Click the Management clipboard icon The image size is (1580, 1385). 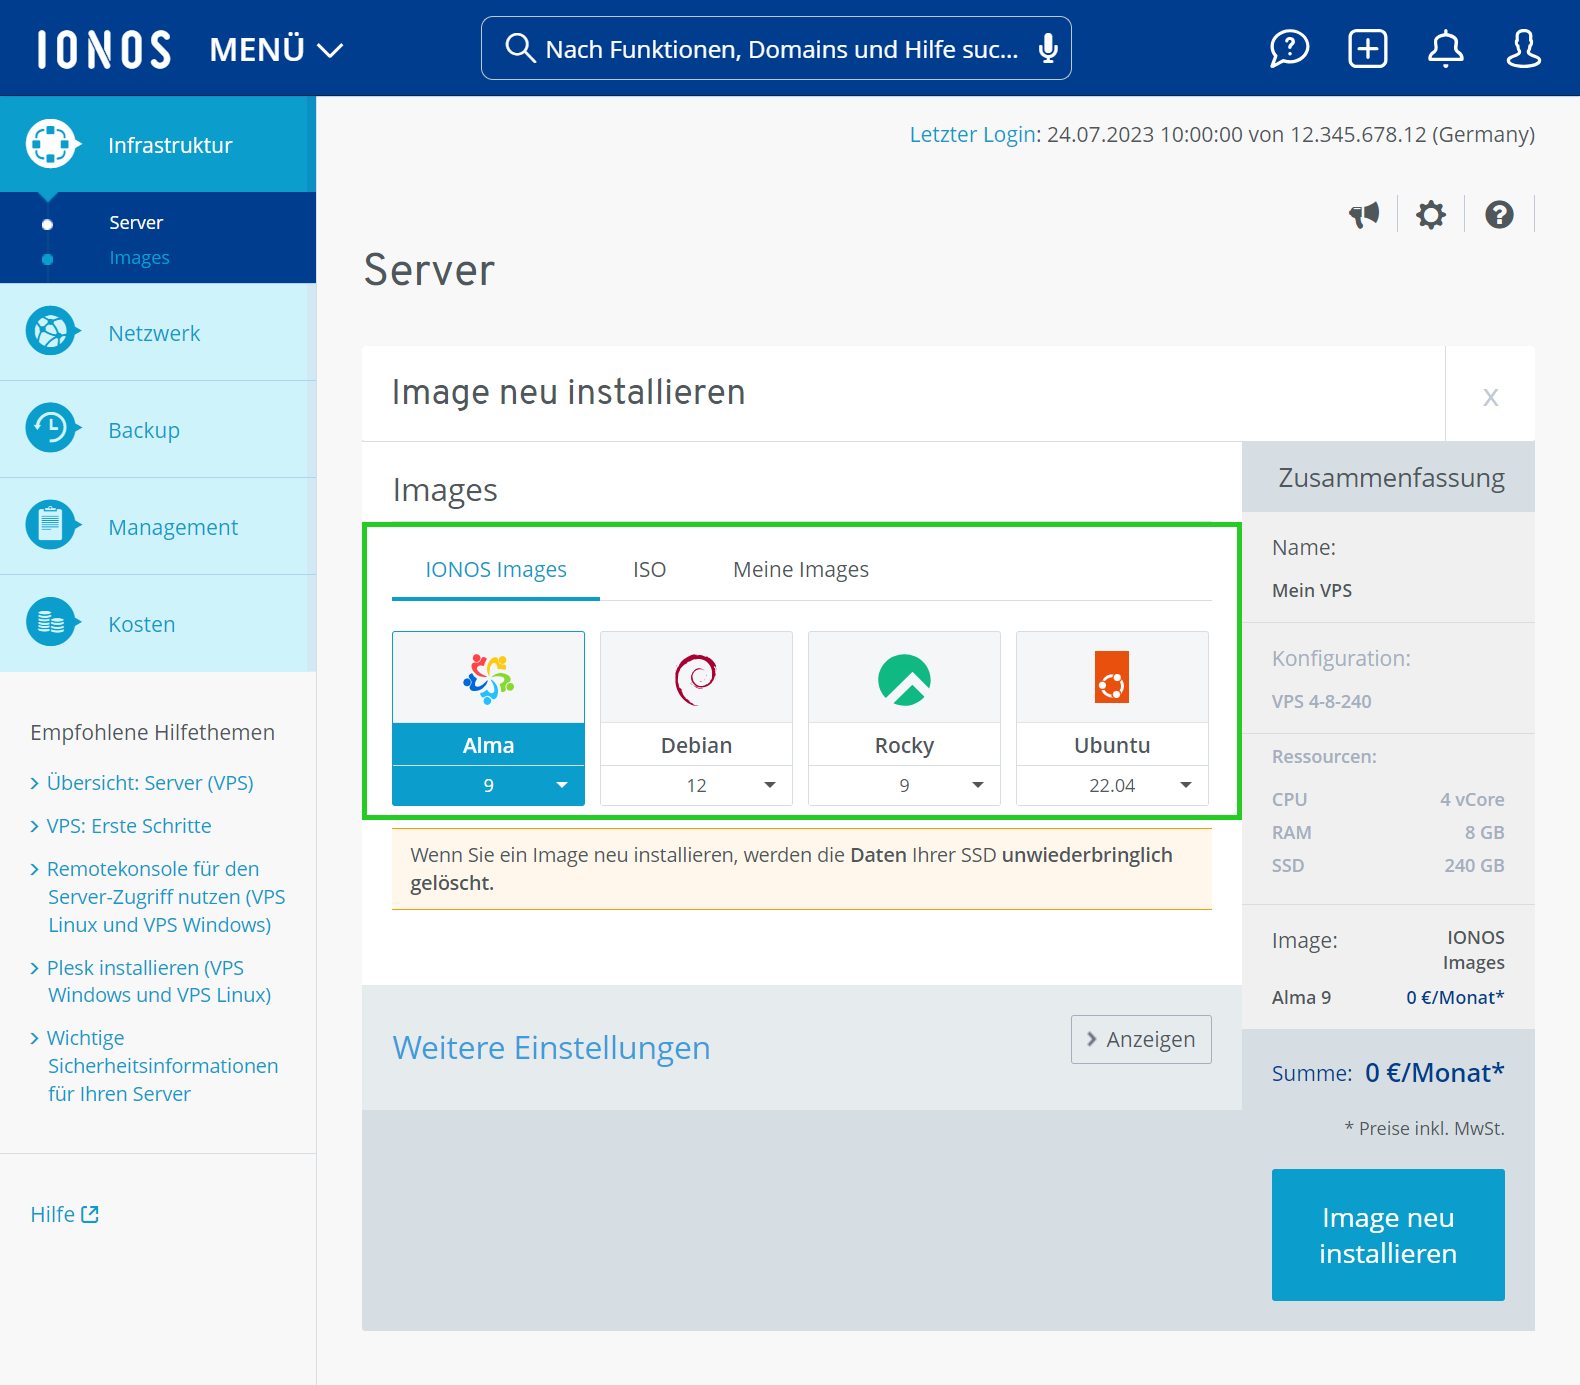51,525
